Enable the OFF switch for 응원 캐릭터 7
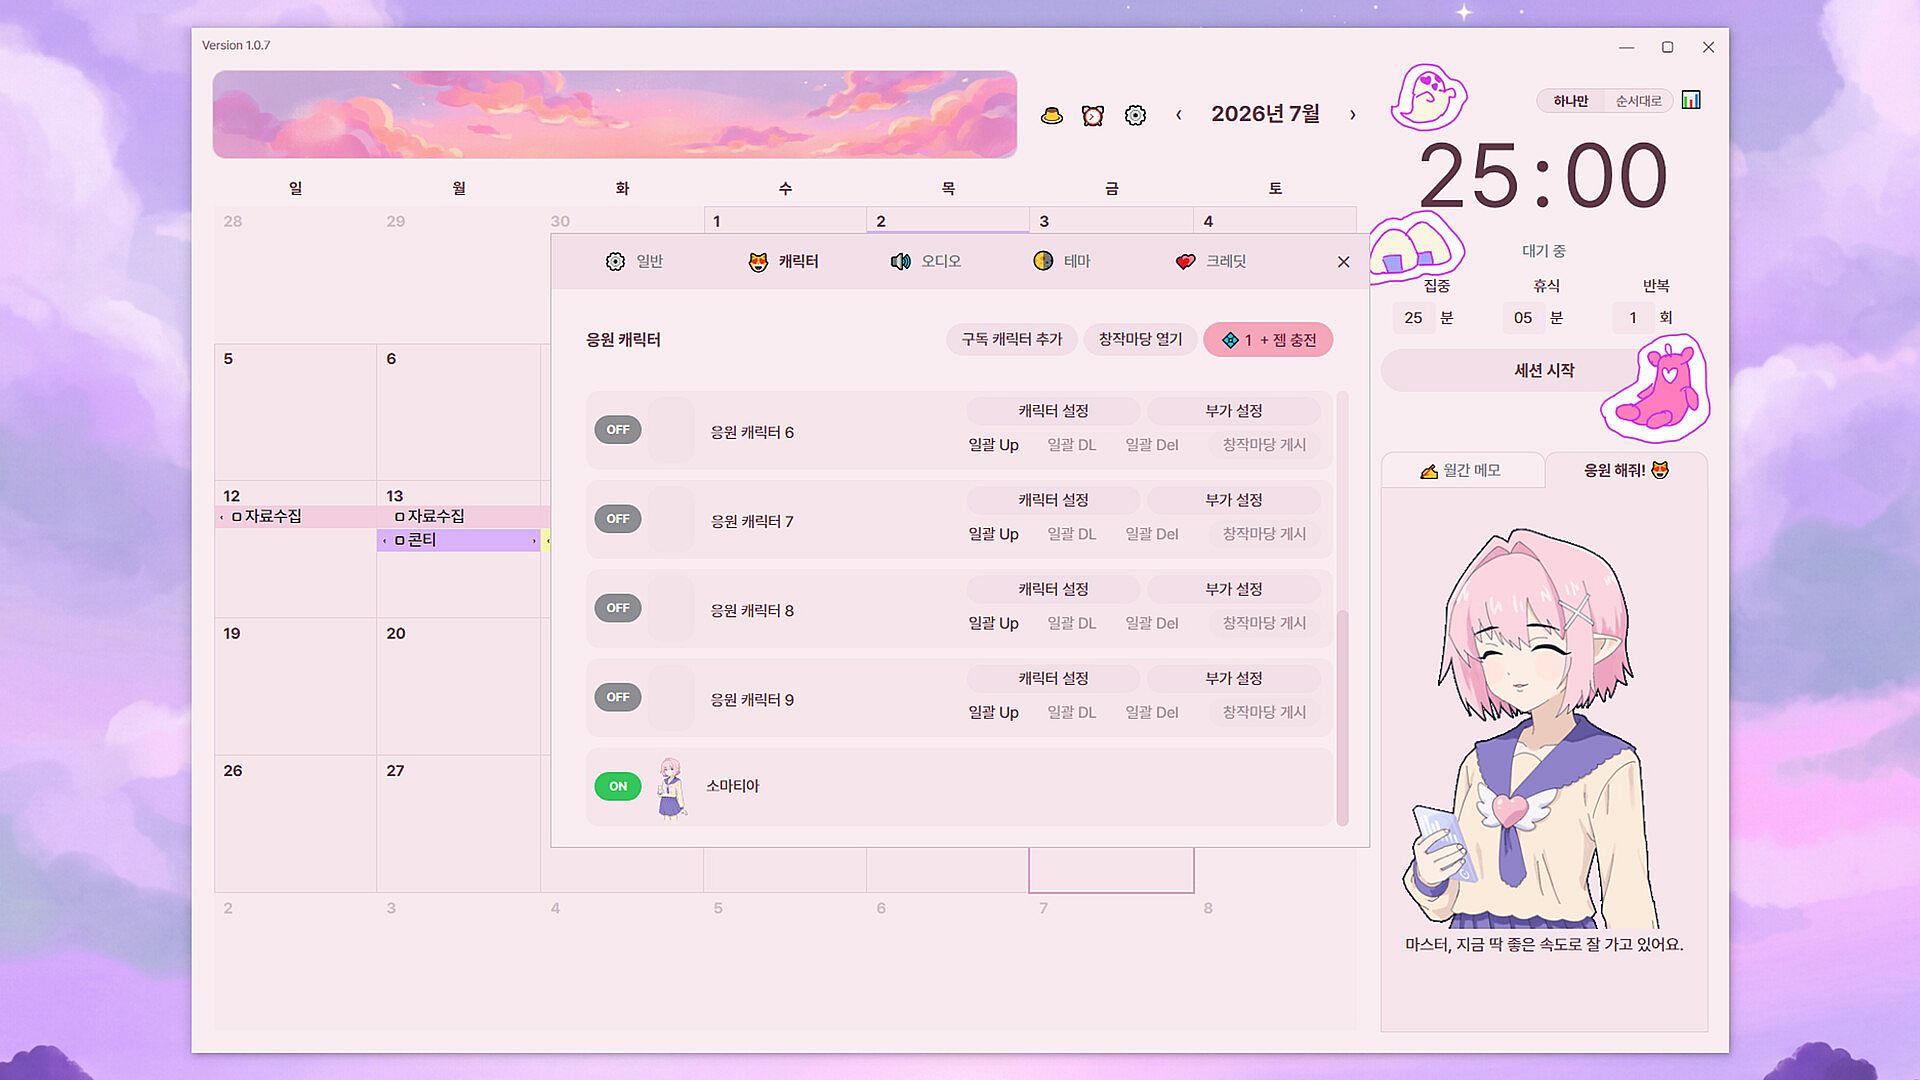Image resolution: width=1920 pixels, height=1080 pixels. pos(618,519)
